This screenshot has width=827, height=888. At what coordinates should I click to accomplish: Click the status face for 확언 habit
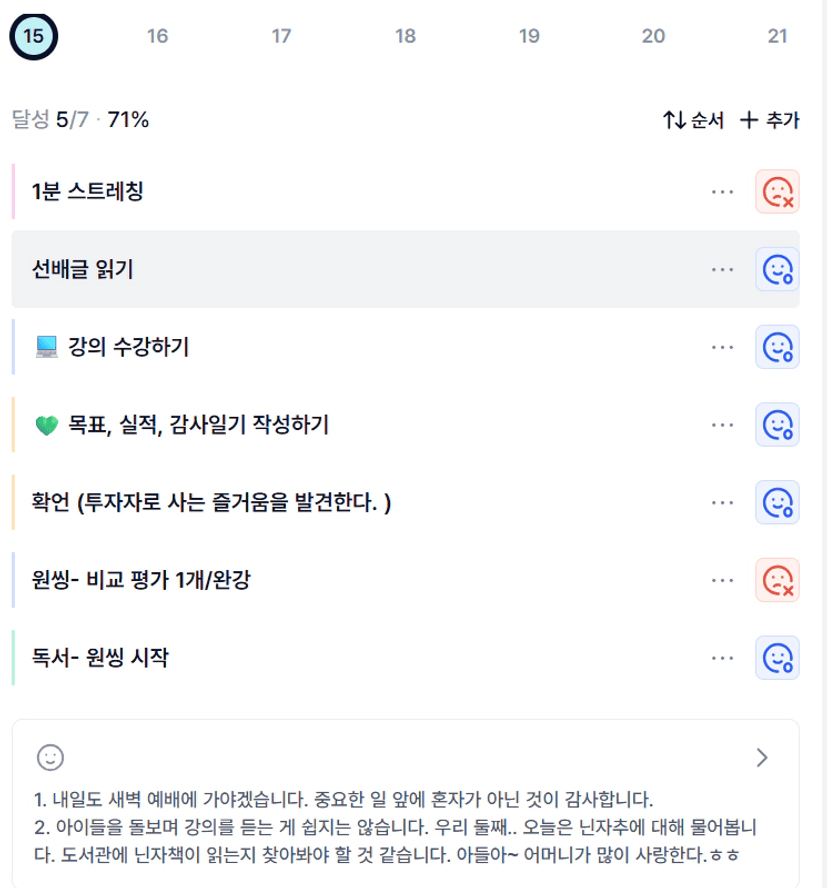[777, 502]
